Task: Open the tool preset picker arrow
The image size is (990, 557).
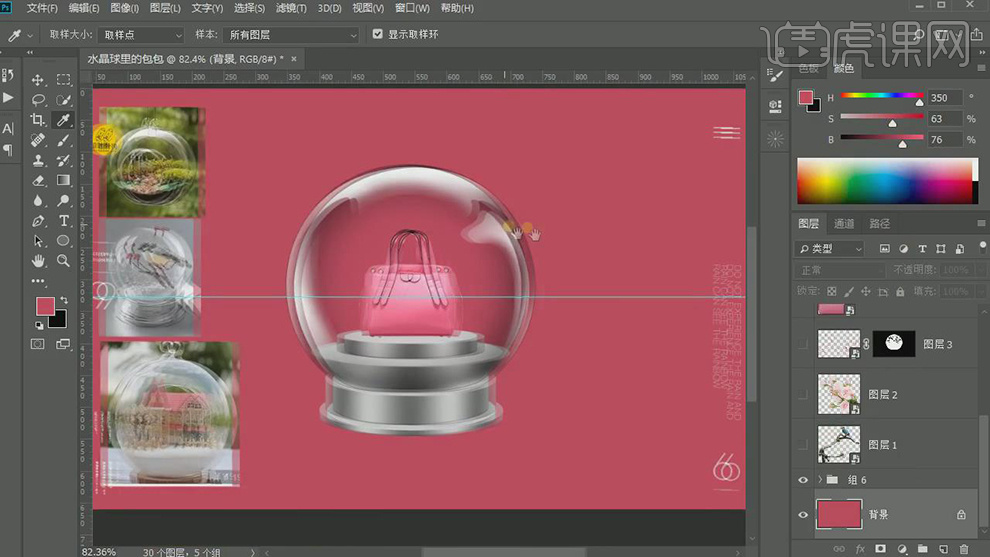Action: point(30,35)
